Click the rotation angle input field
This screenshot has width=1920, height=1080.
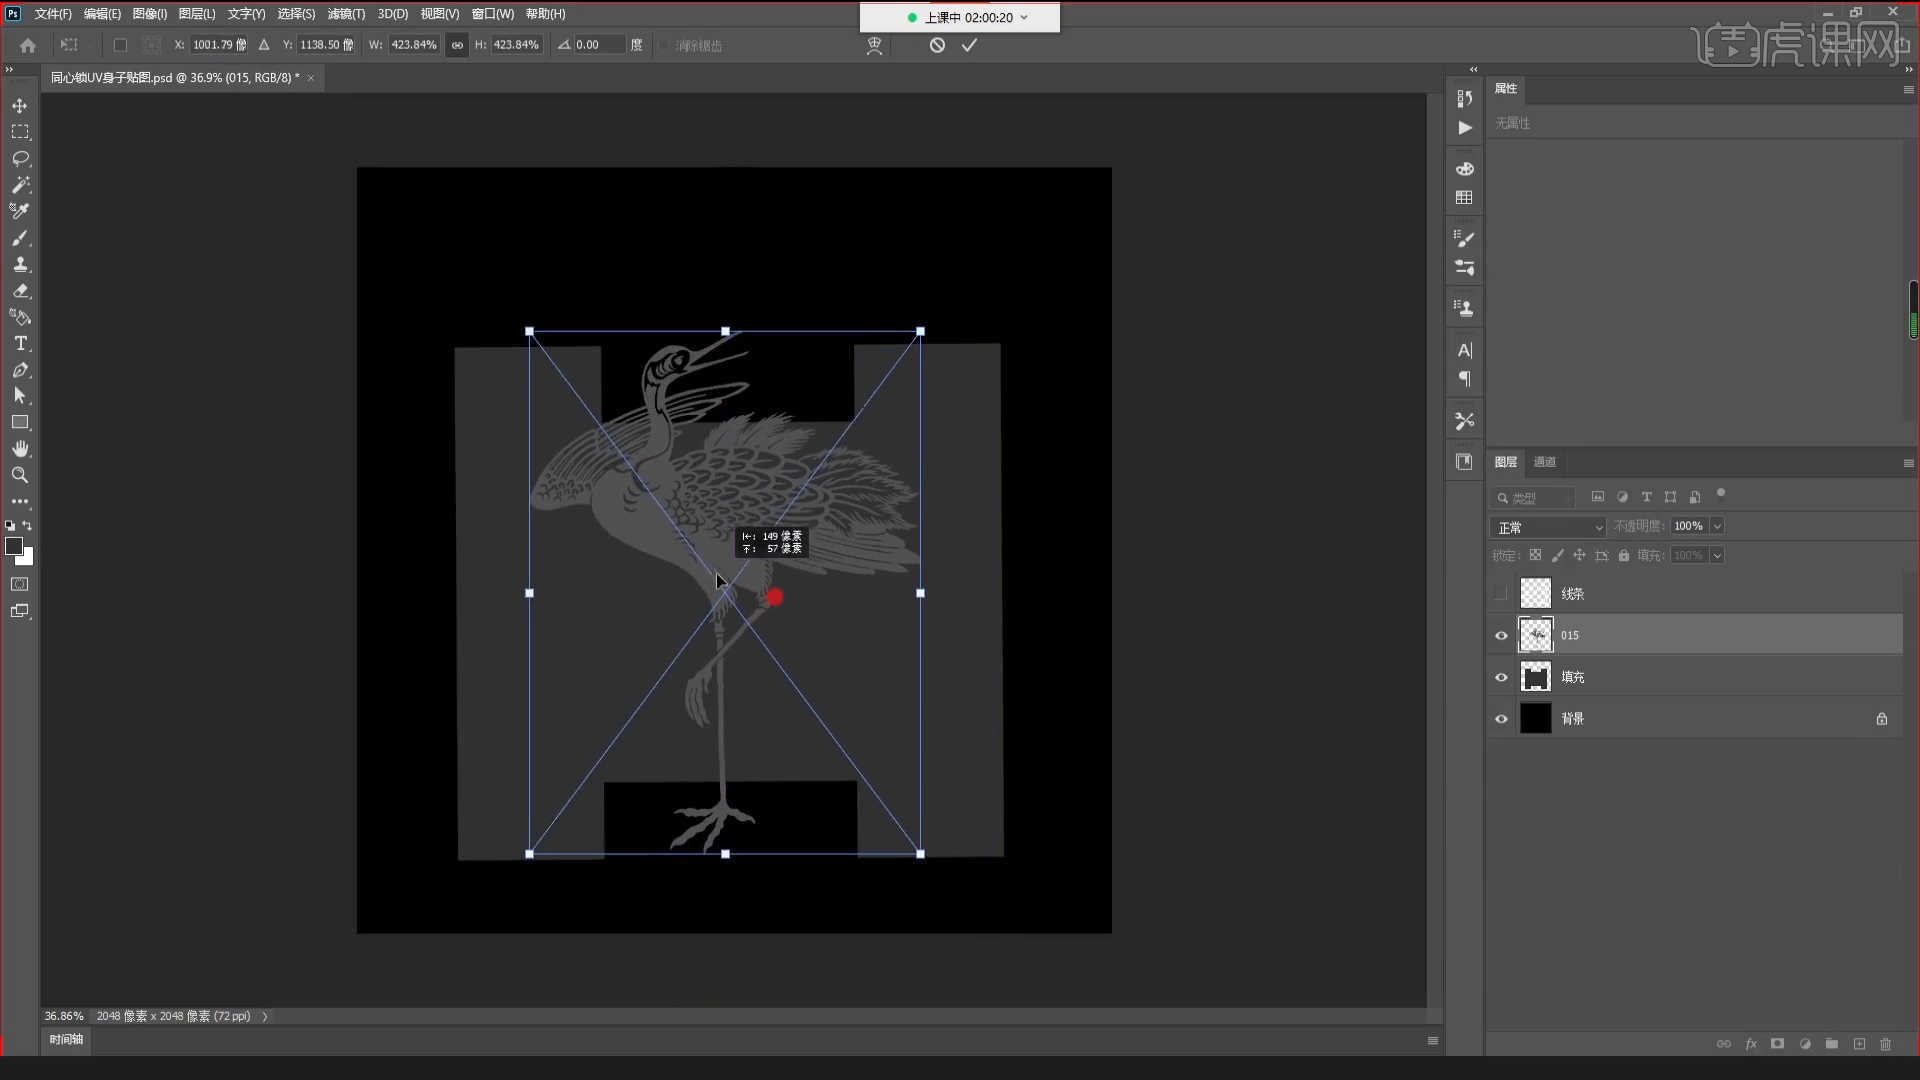pyautogui.click(x=598, y=45)
